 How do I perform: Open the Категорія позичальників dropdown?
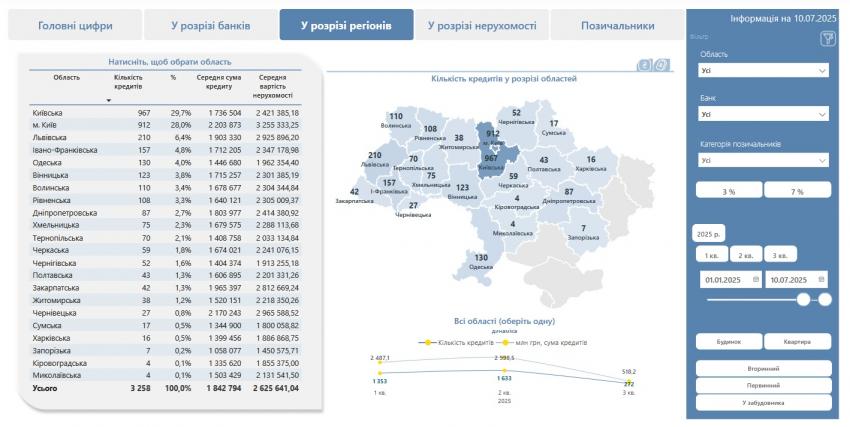coord(764,160)
